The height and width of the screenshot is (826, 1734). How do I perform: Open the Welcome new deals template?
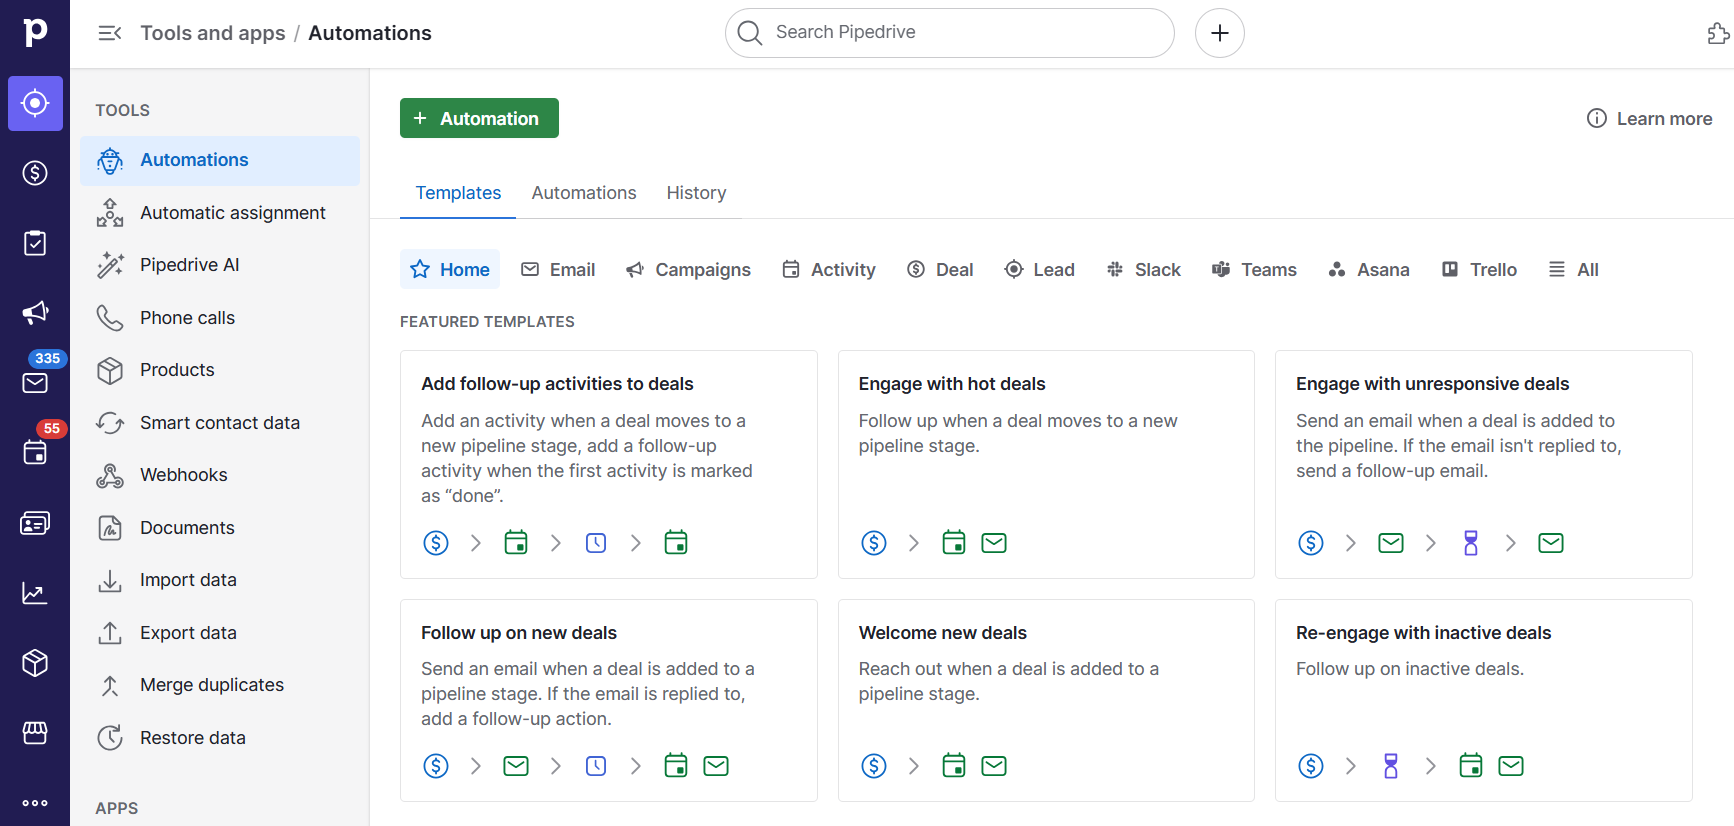click(x=1046, y=700)
